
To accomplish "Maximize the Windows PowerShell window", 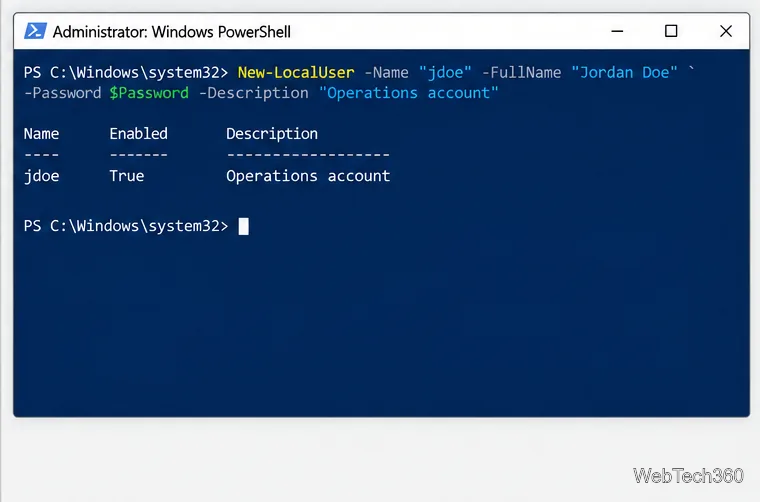I will (671, 31).
